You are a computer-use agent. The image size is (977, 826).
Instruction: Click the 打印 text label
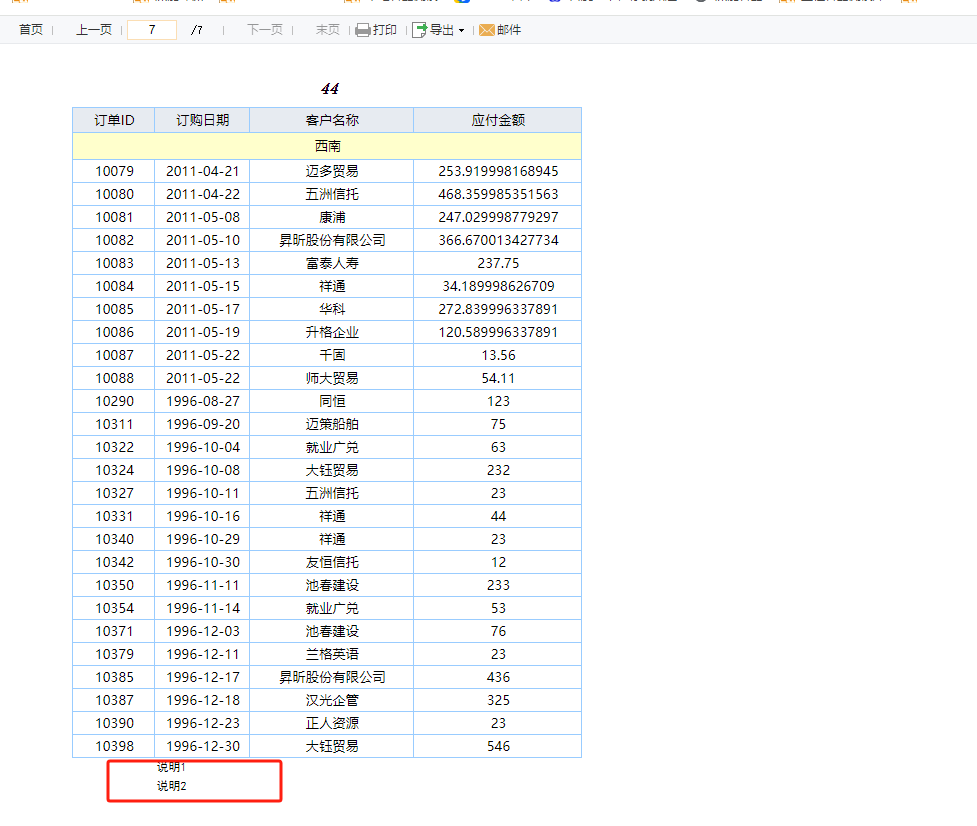coord(384,30)
